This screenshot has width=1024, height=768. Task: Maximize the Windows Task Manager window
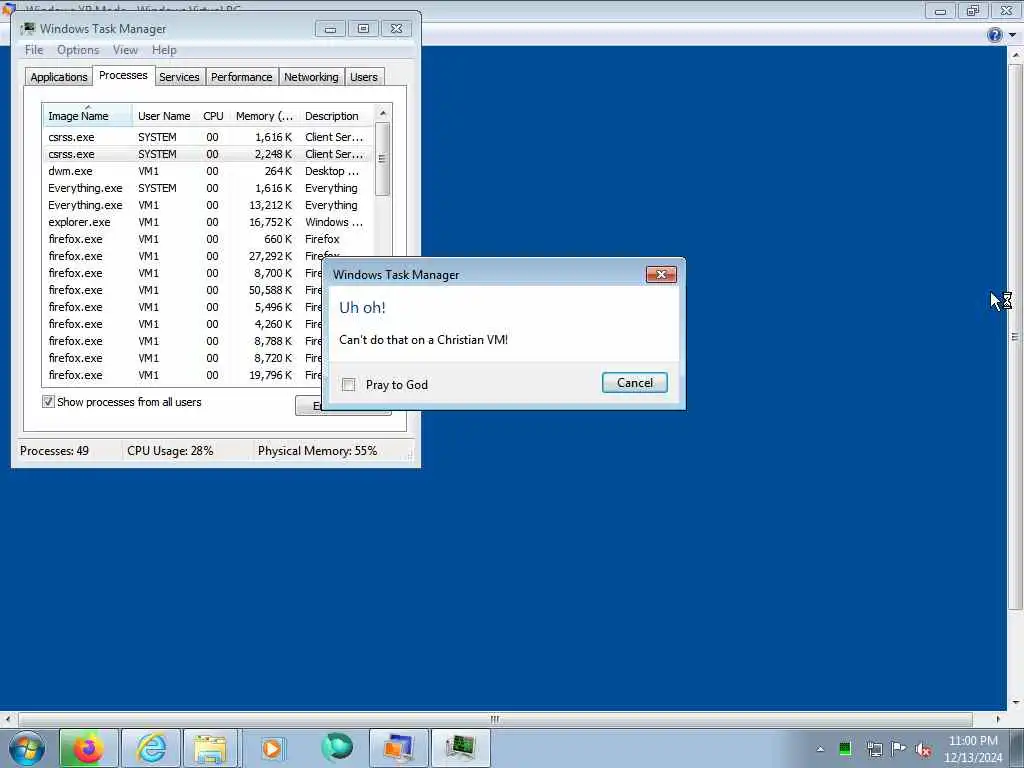363,29
